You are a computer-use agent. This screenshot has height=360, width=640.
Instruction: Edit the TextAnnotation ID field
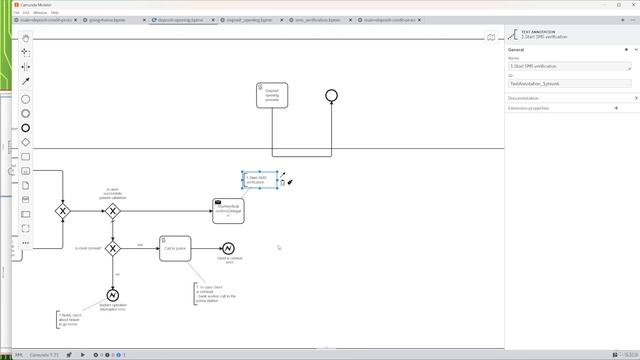tap(569, 84)
